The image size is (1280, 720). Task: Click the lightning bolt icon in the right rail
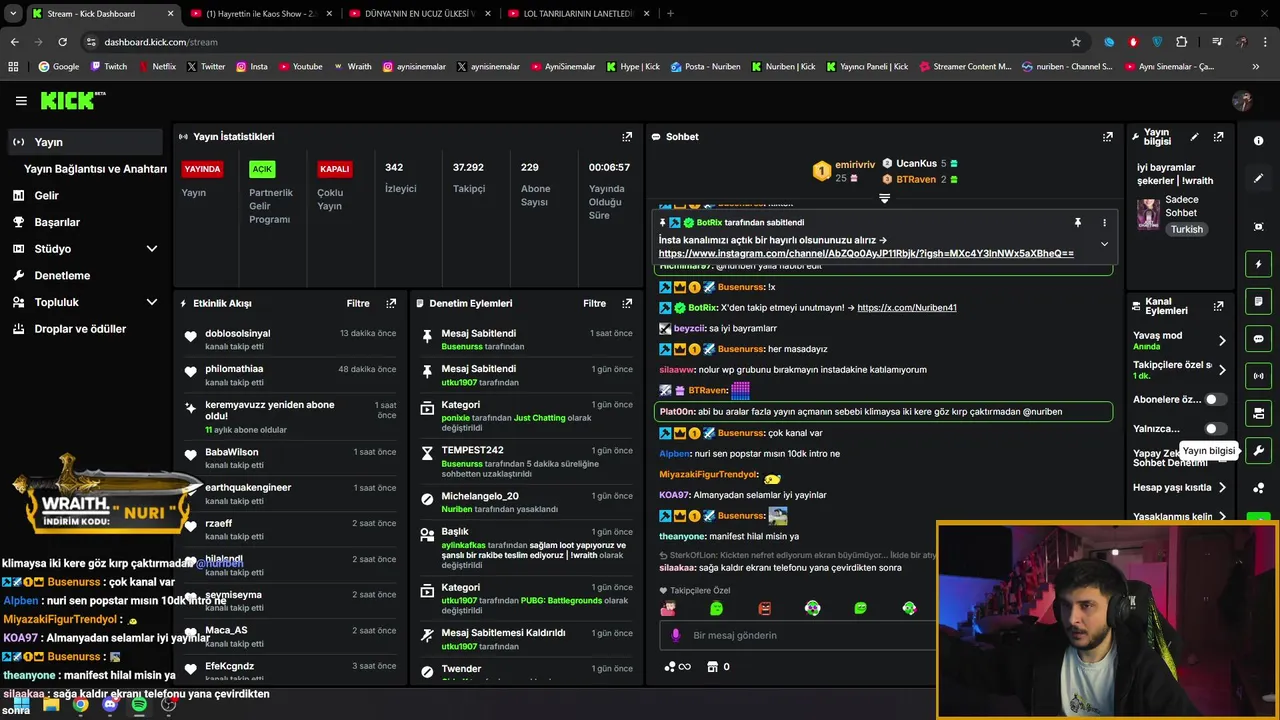pos(1259,264)
